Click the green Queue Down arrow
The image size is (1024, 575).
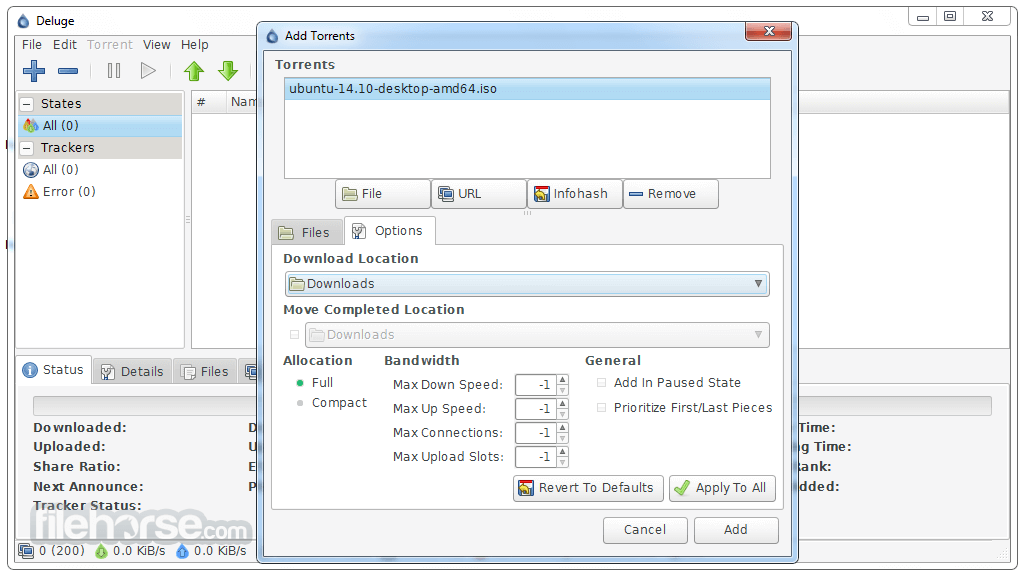(228, 71)
